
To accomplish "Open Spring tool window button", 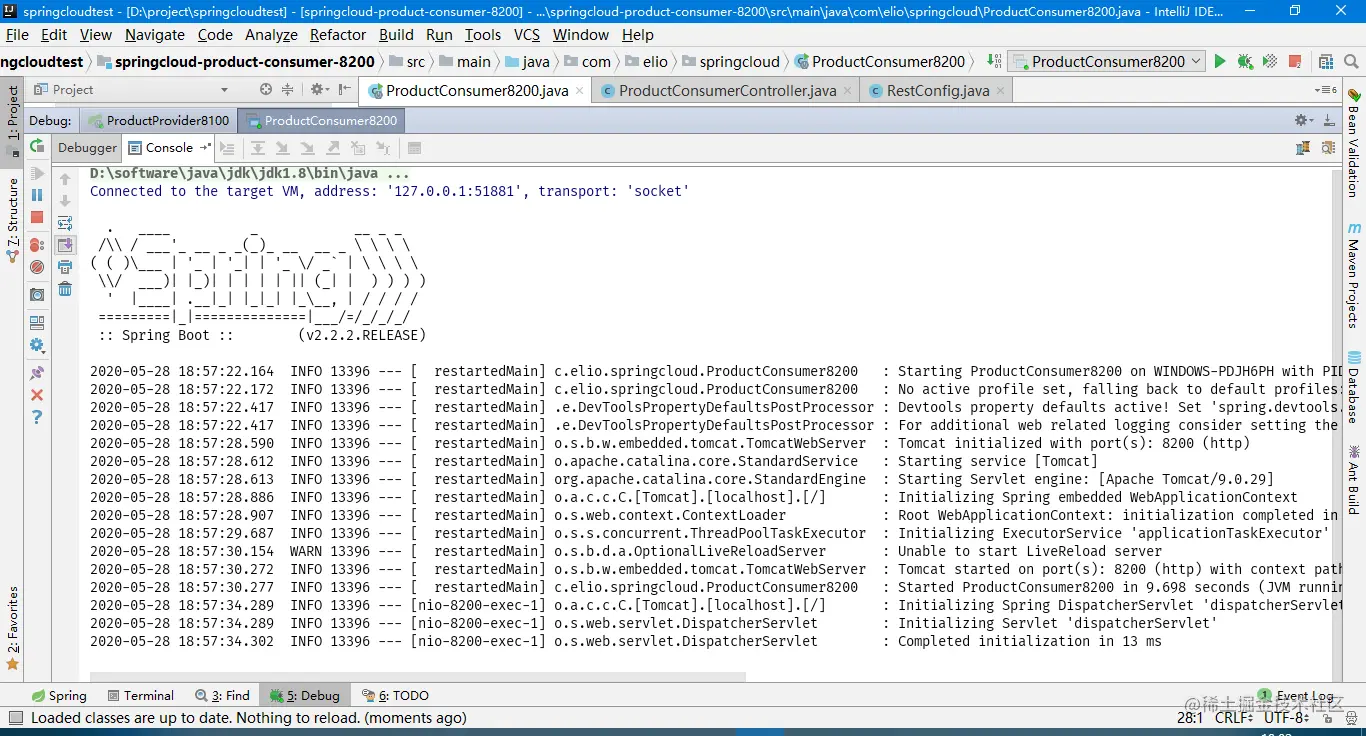I will pos(58,695).
